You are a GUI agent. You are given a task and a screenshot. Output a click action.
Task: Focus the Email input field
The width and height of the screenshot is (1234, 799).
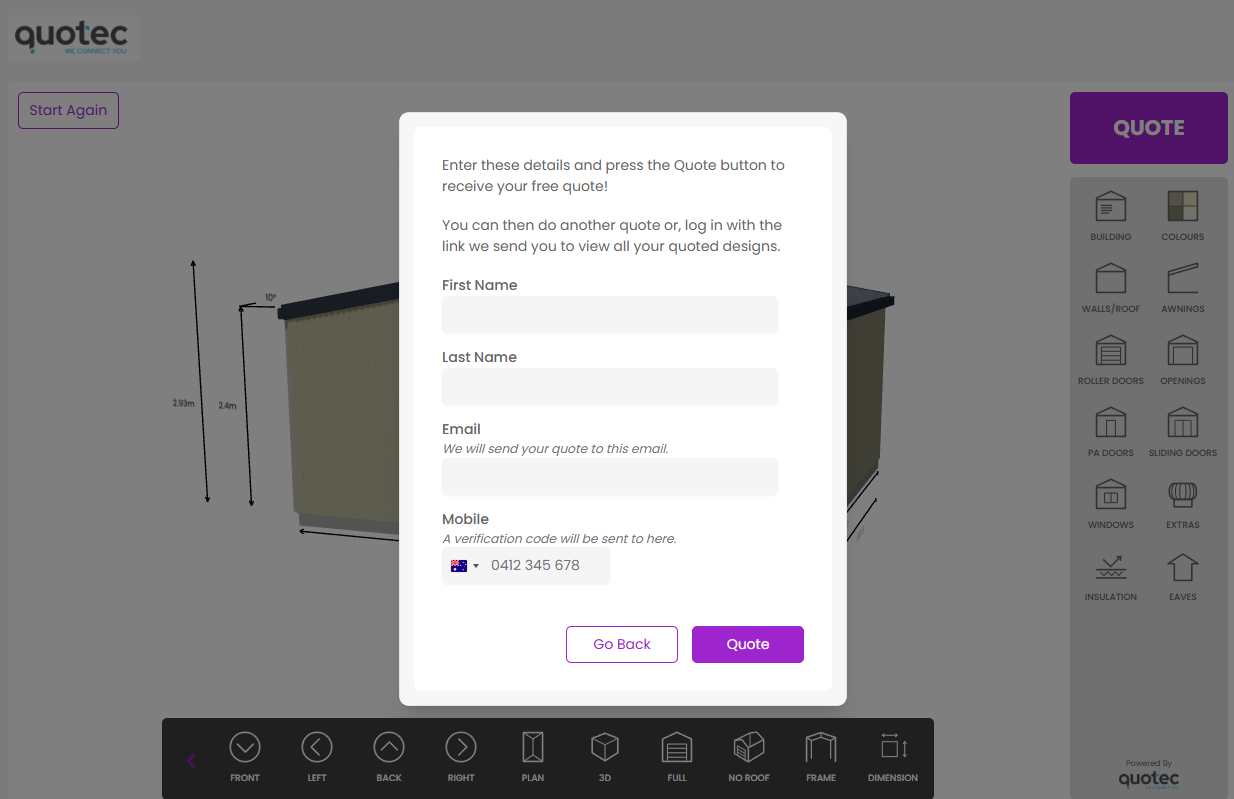click(x=610, y=477)
